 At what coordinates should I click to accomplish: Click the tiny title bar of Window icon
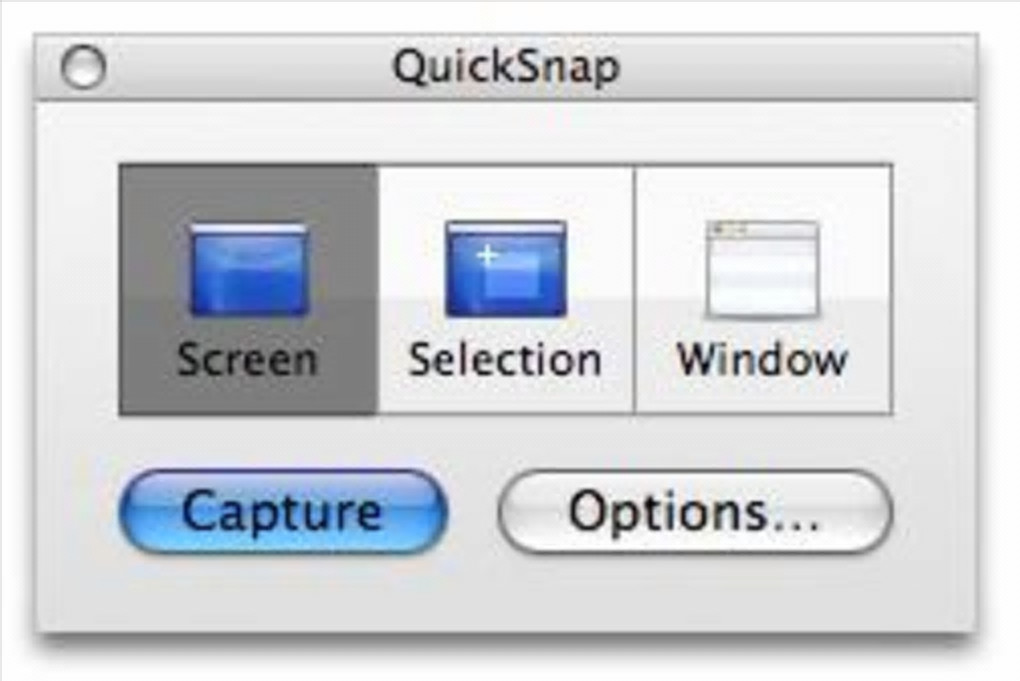762,230
